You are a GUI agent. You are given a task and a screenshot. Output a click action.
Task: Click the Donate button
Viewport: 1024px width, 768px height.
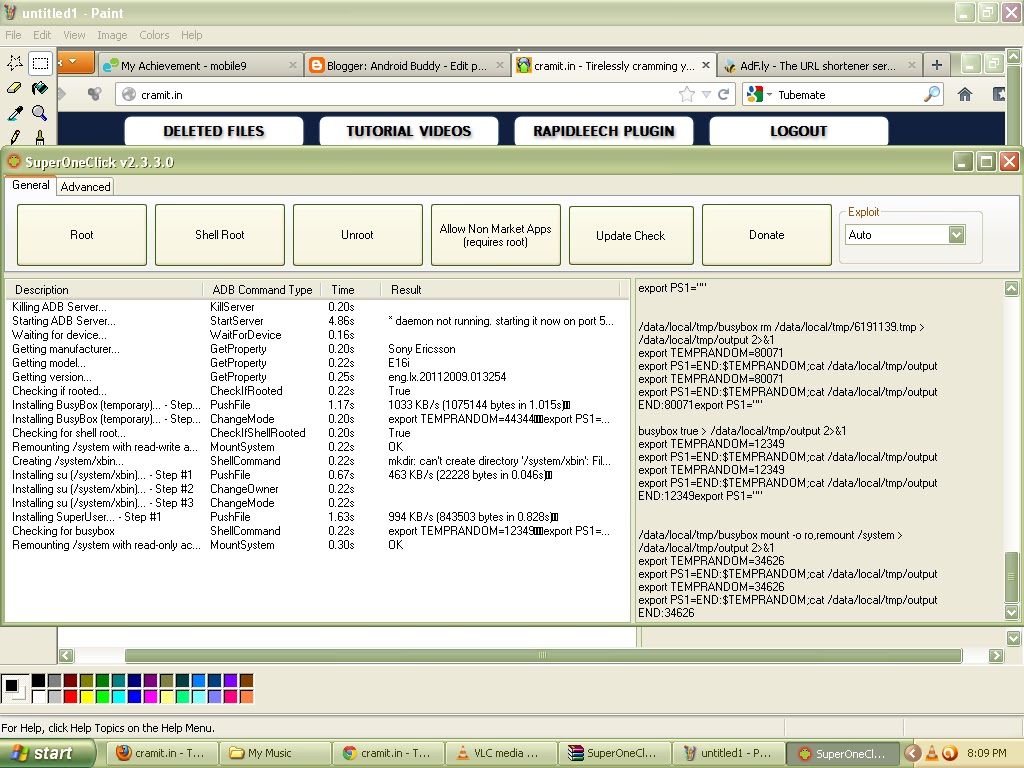(767, 235)
